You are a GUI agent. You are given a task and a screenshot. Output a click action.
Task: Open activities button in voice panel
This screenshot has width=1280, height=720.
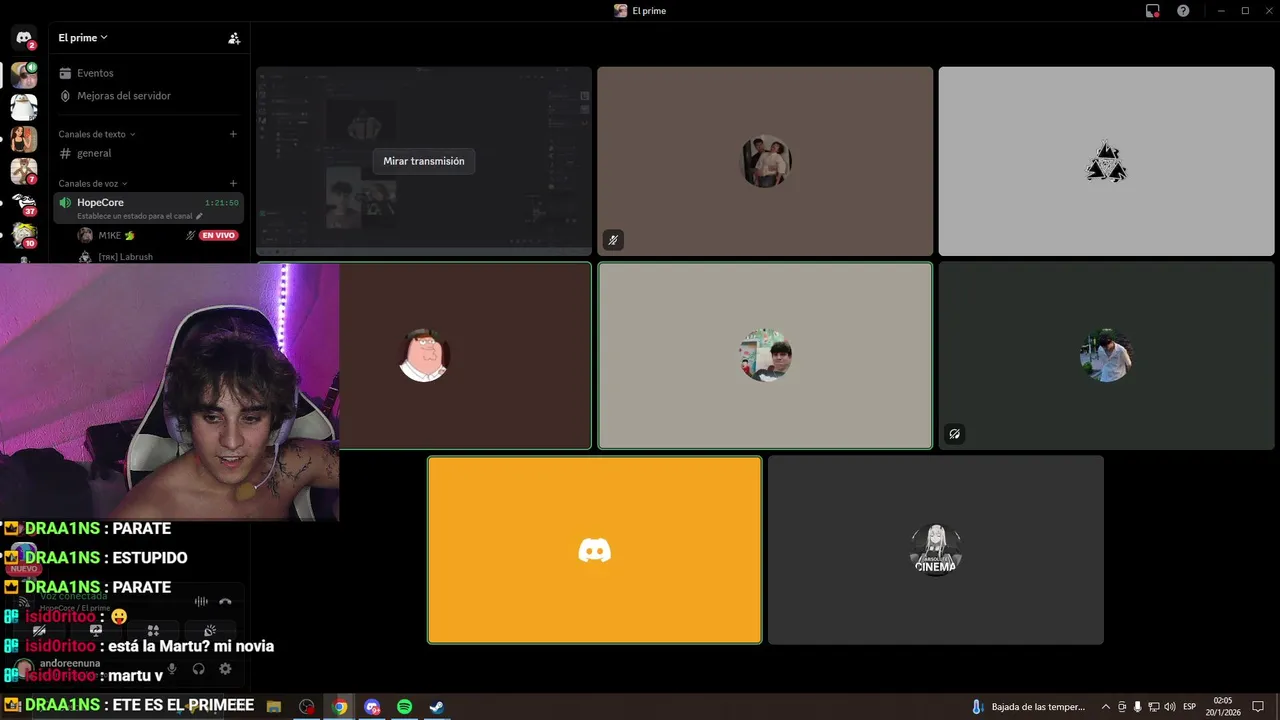(x=153, y=631)
